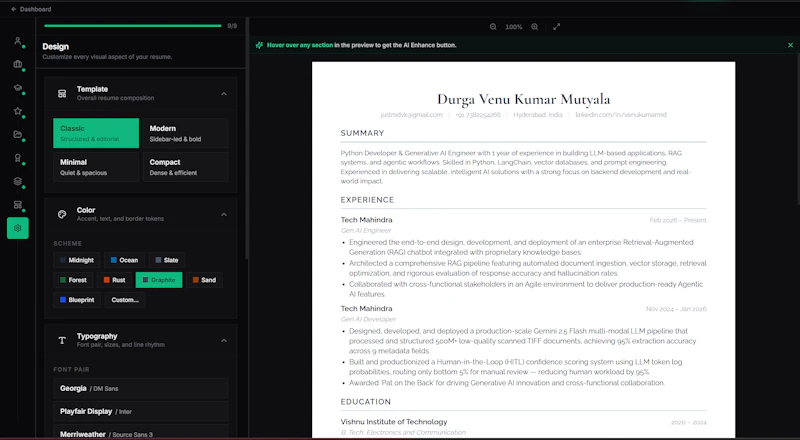800x440 pixels.
Task: Pick the Georgia / DM Sans font pair
Action: [141, 388]
